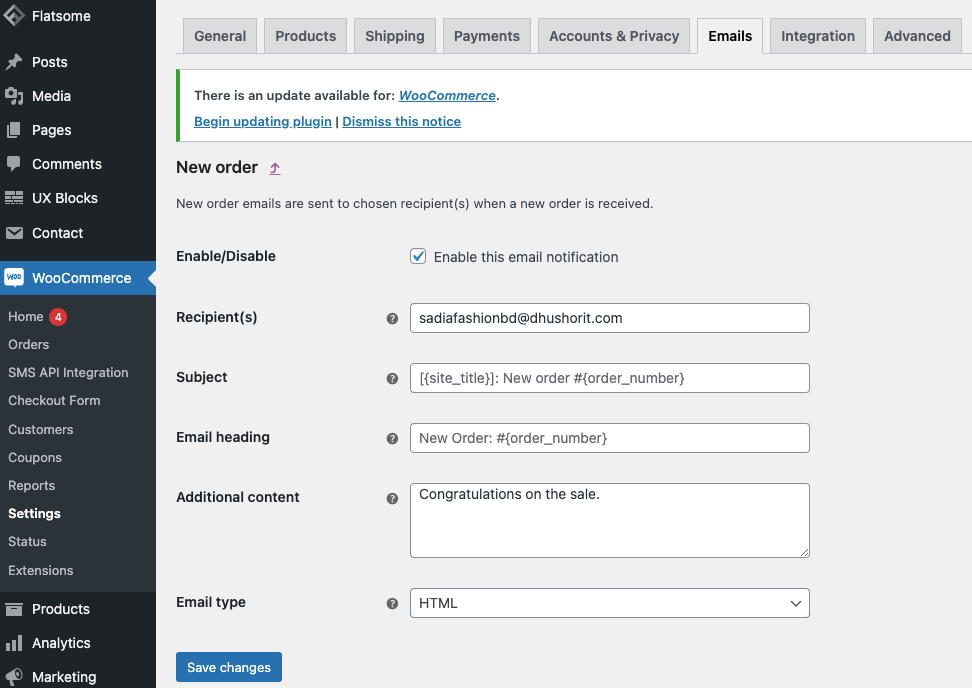Open the Accounts & Privacy tab

(613, 35)
